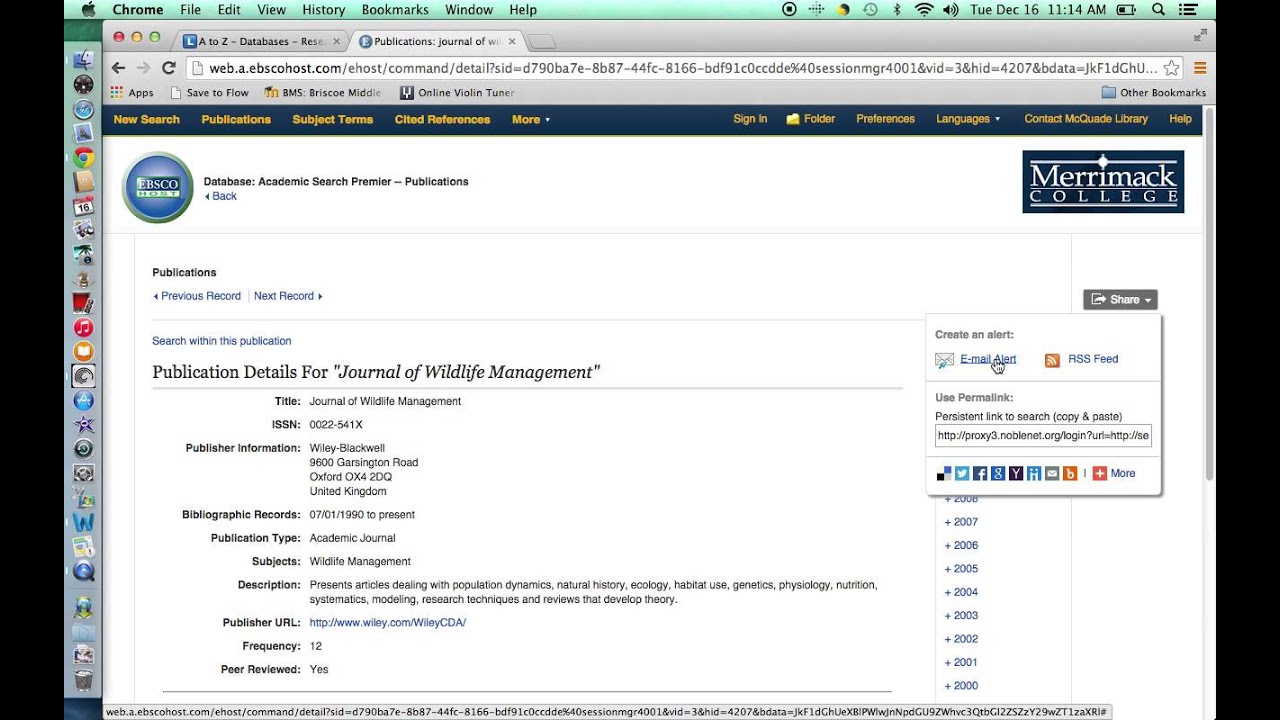Open the More dropdown in the EBSCO toolbar
The width and height of the screenshot is (1280, 720).
[x=531, y=119]
